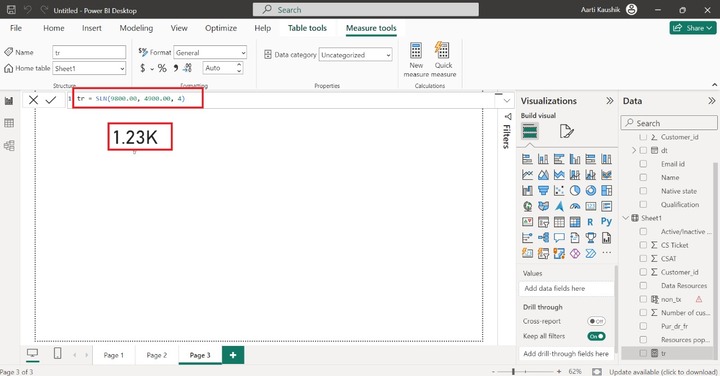Open the currency format dropdown arrow

point(152,69)
